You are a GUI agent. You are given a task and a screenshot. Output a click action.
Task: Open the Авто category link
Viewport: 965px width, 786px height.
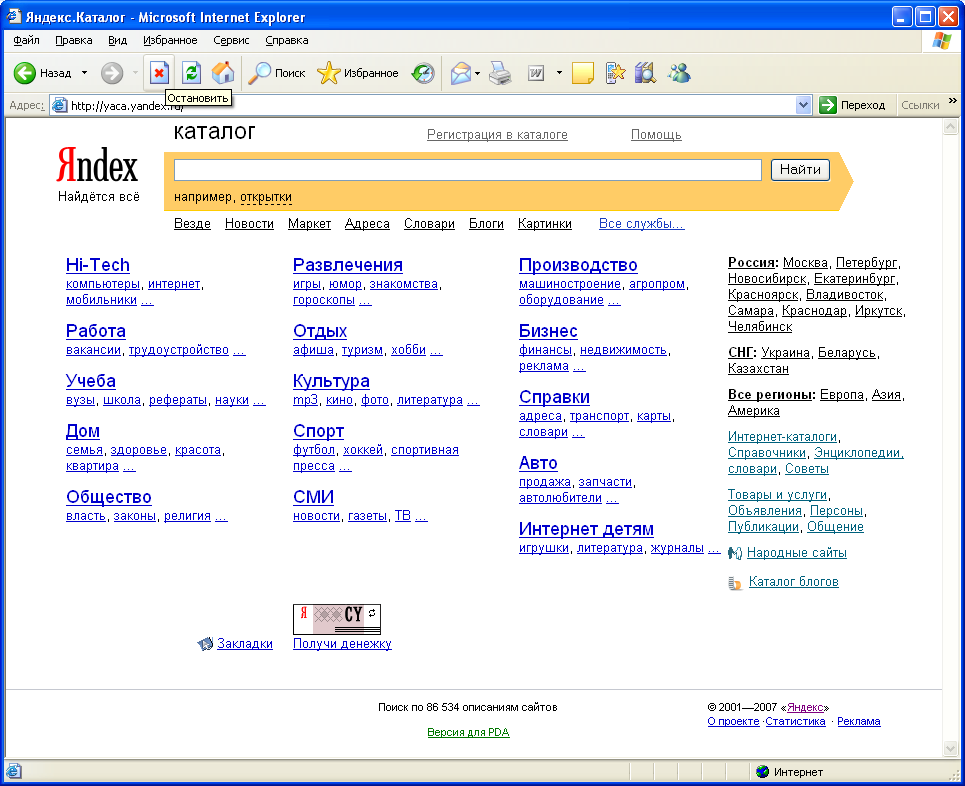coord(538,463)
